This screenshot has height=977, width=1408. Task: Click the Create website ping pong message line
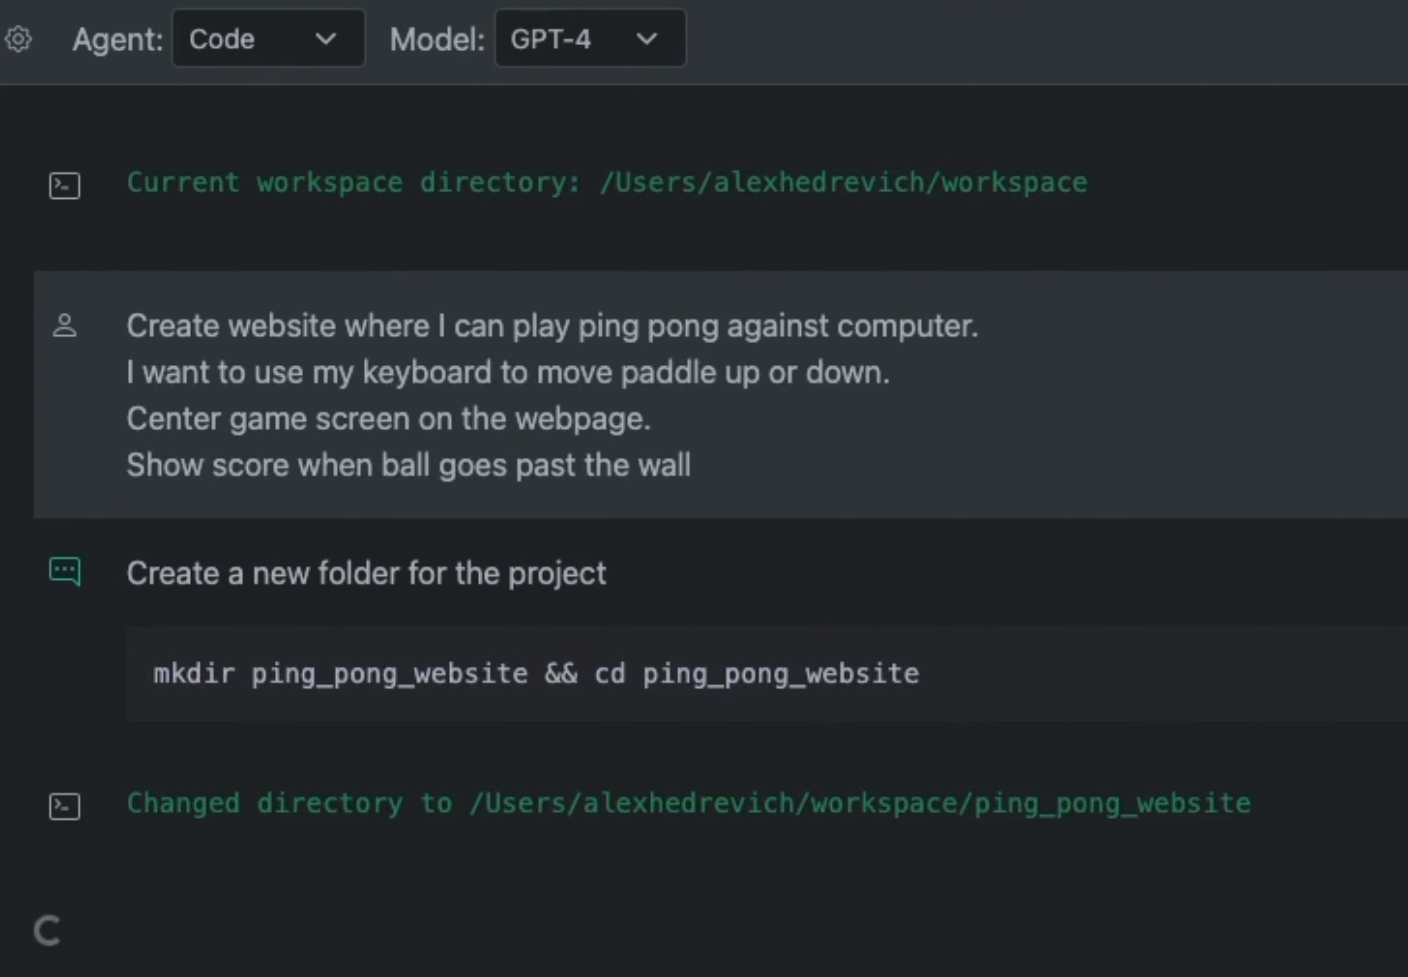tap(552, 326)
